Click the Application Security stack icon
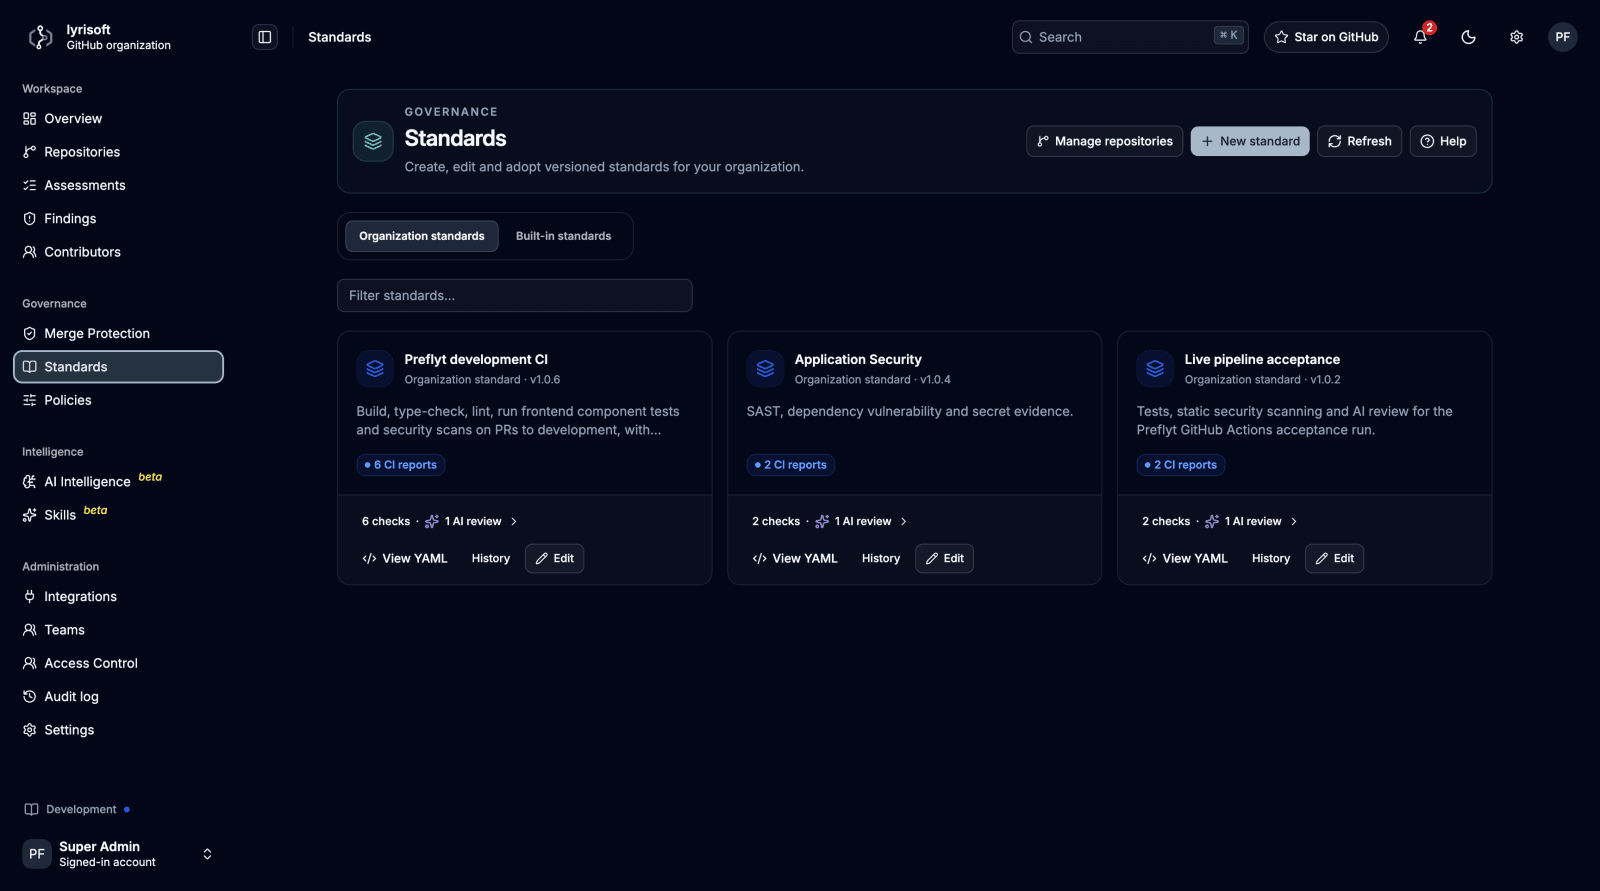This screenshot has width=1600, height=891. tap(765, 369)
